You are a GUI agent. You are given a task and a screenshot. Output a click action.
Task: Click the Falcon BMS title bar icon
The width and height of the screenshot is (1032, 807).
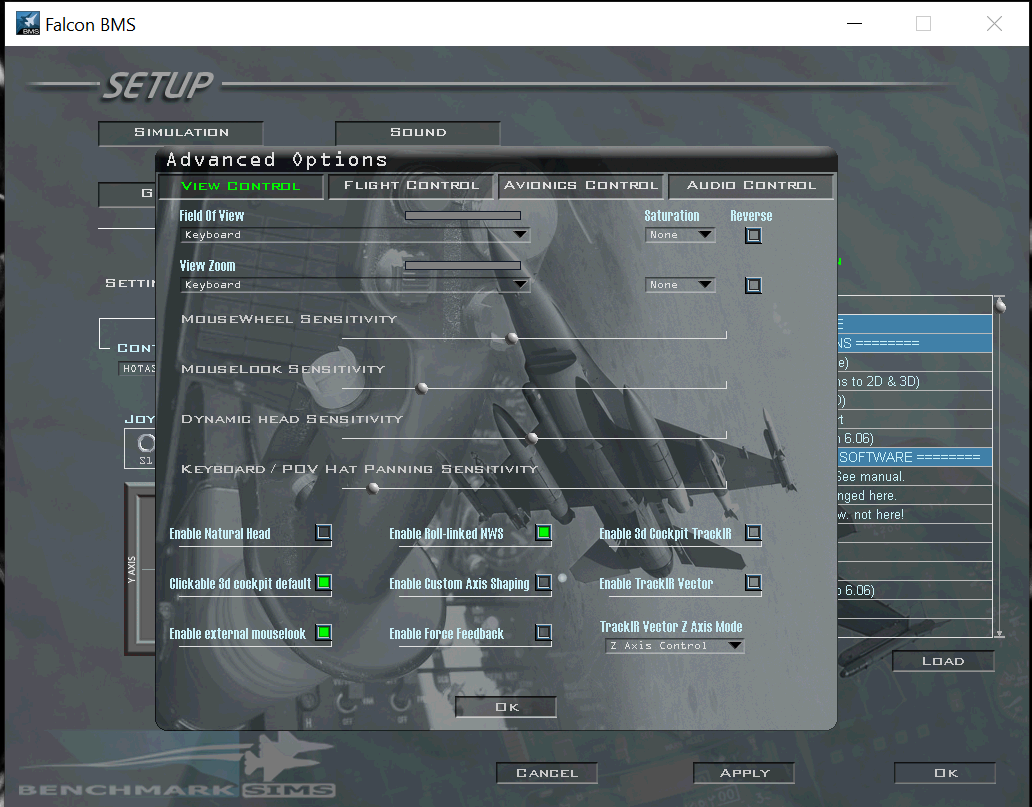28,24
